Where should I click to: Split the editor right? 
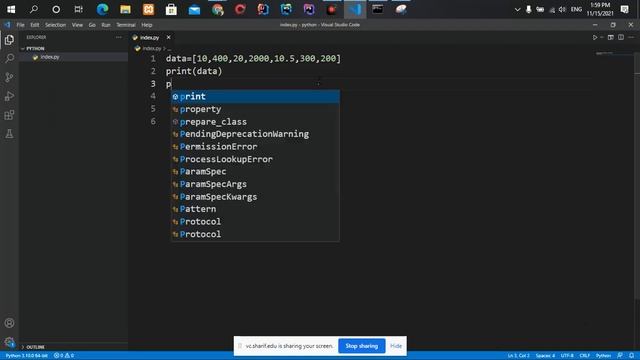(x=621, y=37)
